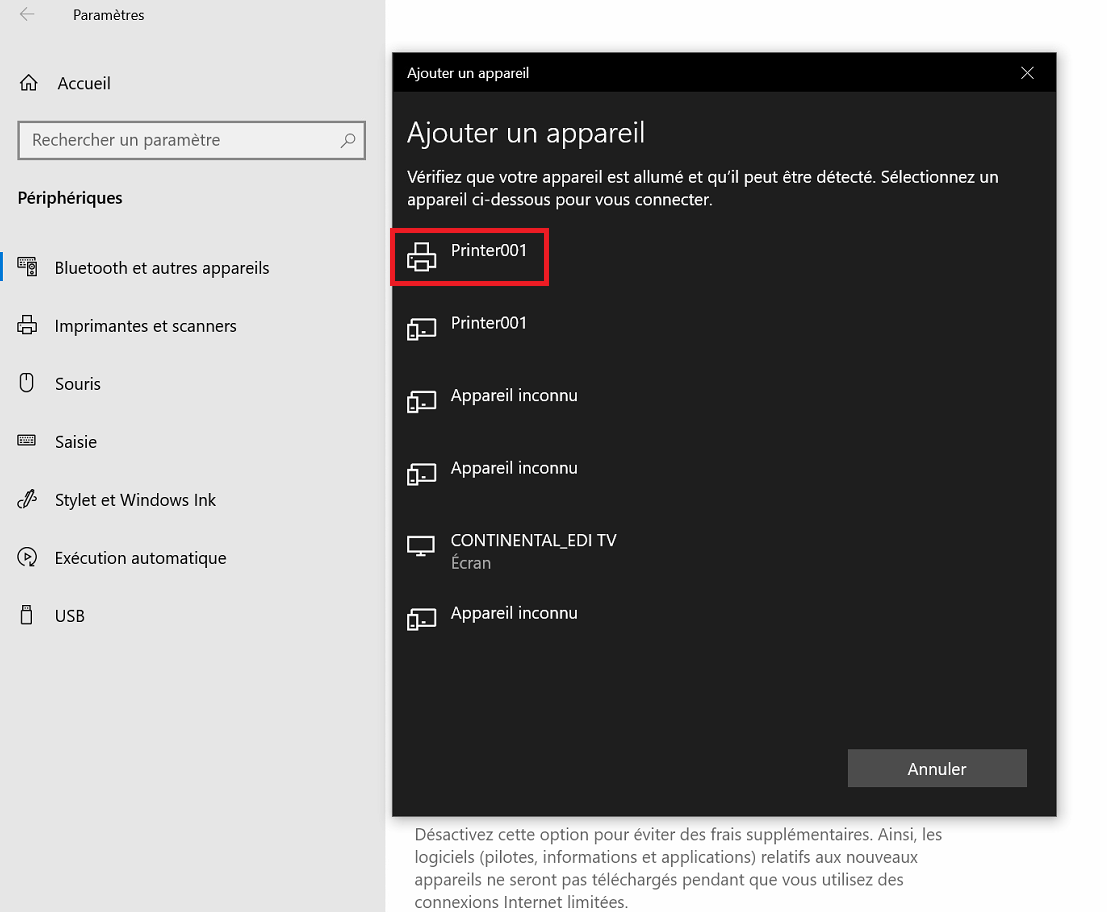Click the Paramètres window title
The width and height of the screenshot is (1107, 912).
[109, 15]
